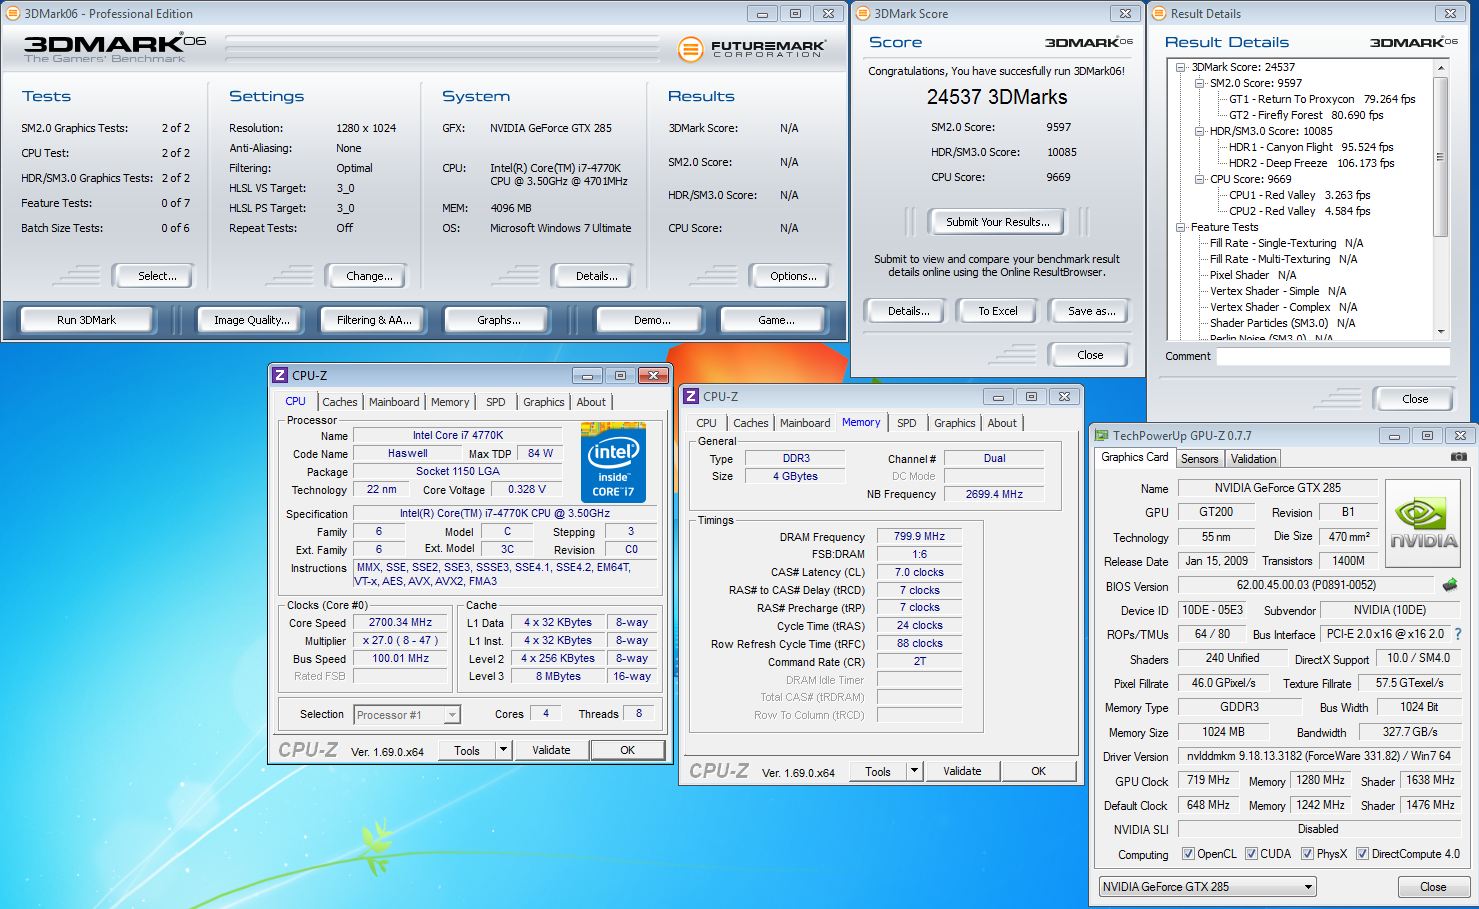Collapse Feature Tests tree node
The width and height of the screenshot is (1479, 909).
tap(1182, 227)
